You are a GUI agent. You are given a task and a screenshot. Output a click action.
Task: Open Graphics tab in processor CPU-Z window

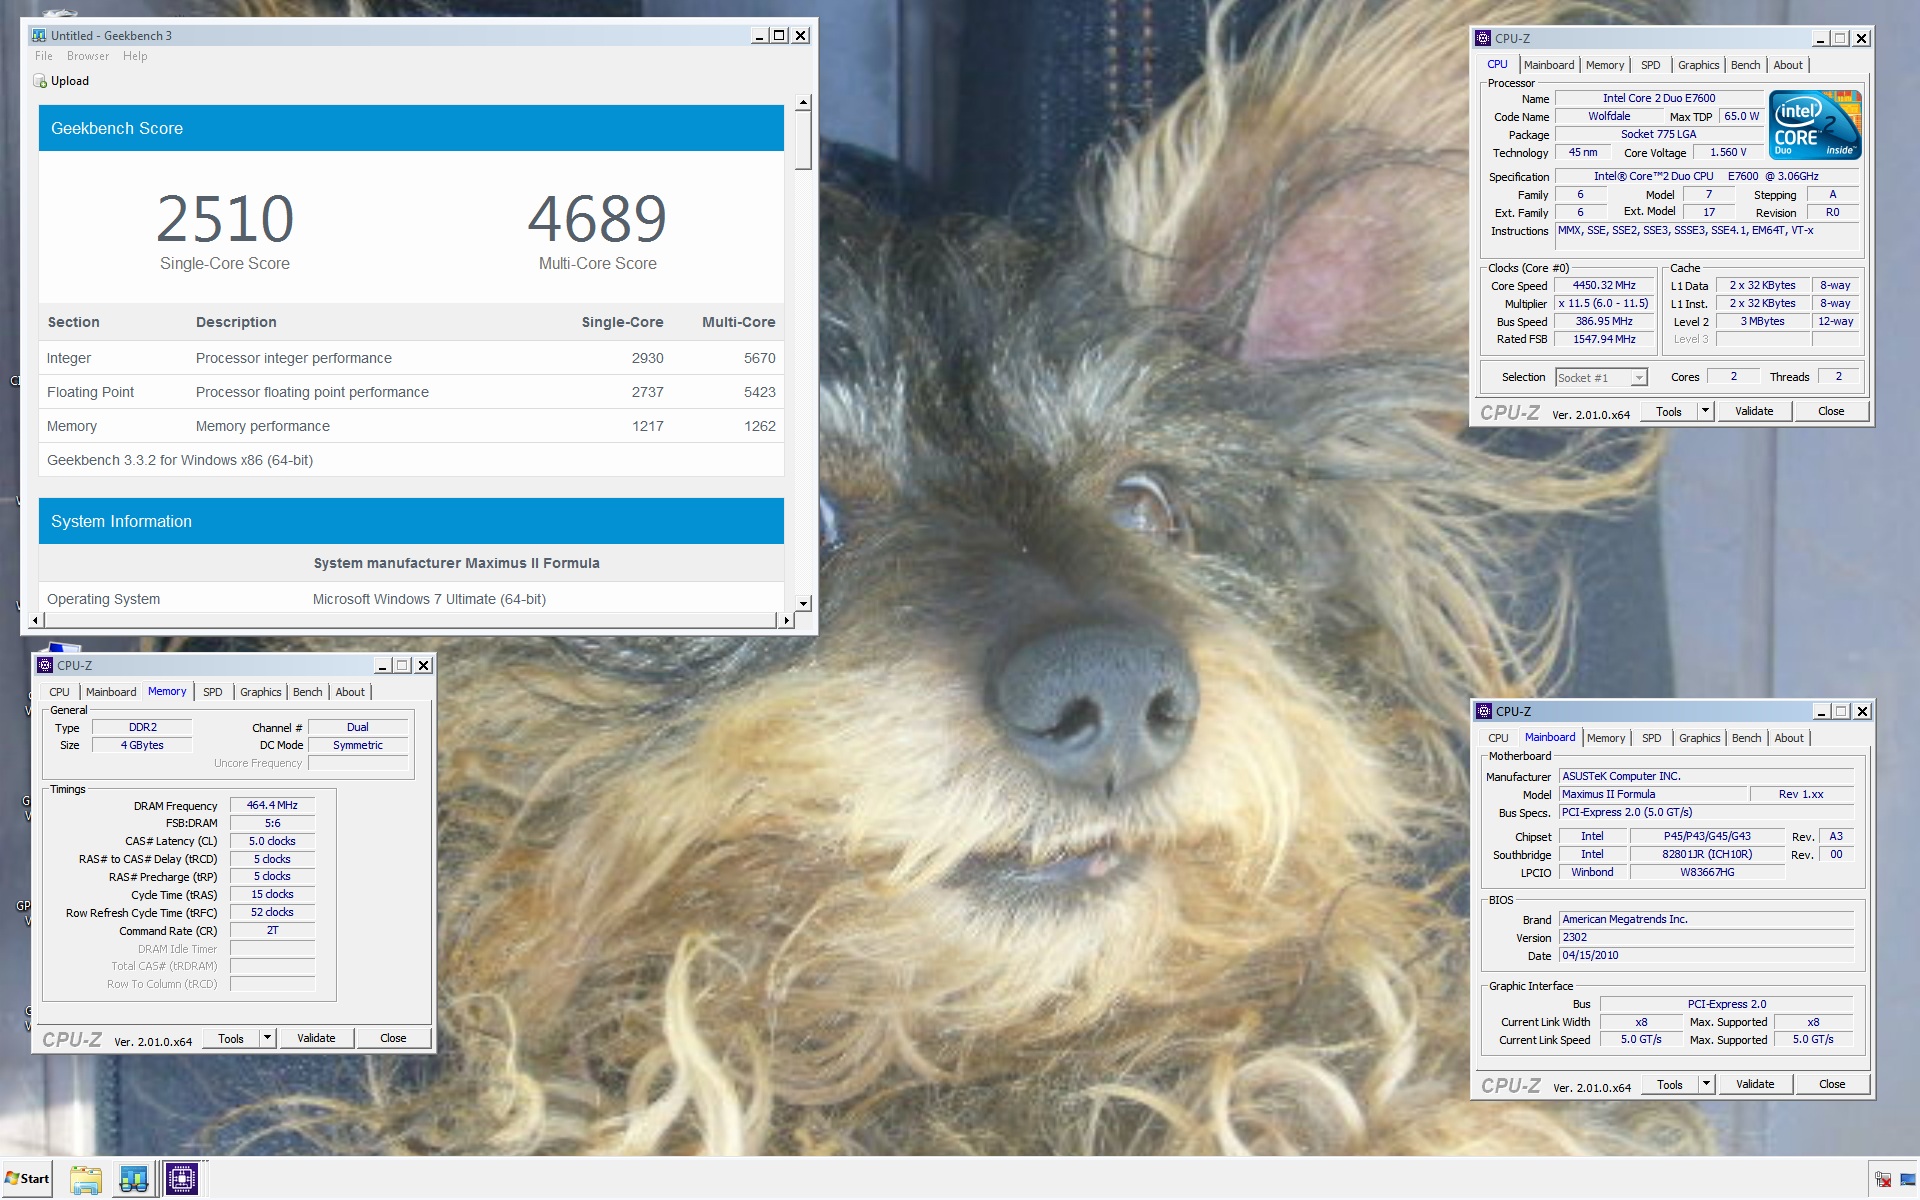click(x=1699, y=65)
